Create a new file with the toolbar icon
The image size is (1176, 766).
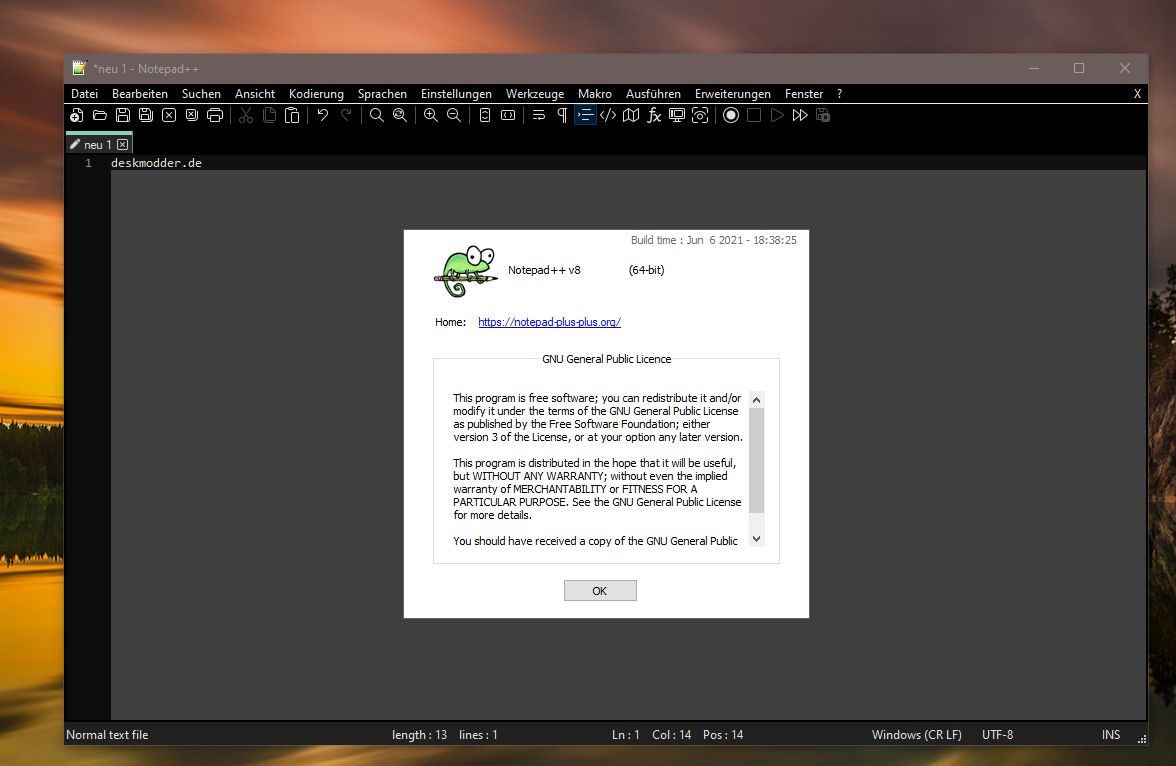click(x=76, y=115)
